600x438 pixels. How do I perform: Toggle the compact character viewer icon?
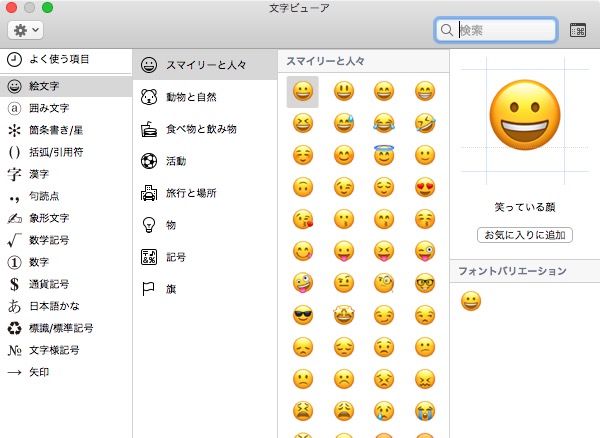578,30
